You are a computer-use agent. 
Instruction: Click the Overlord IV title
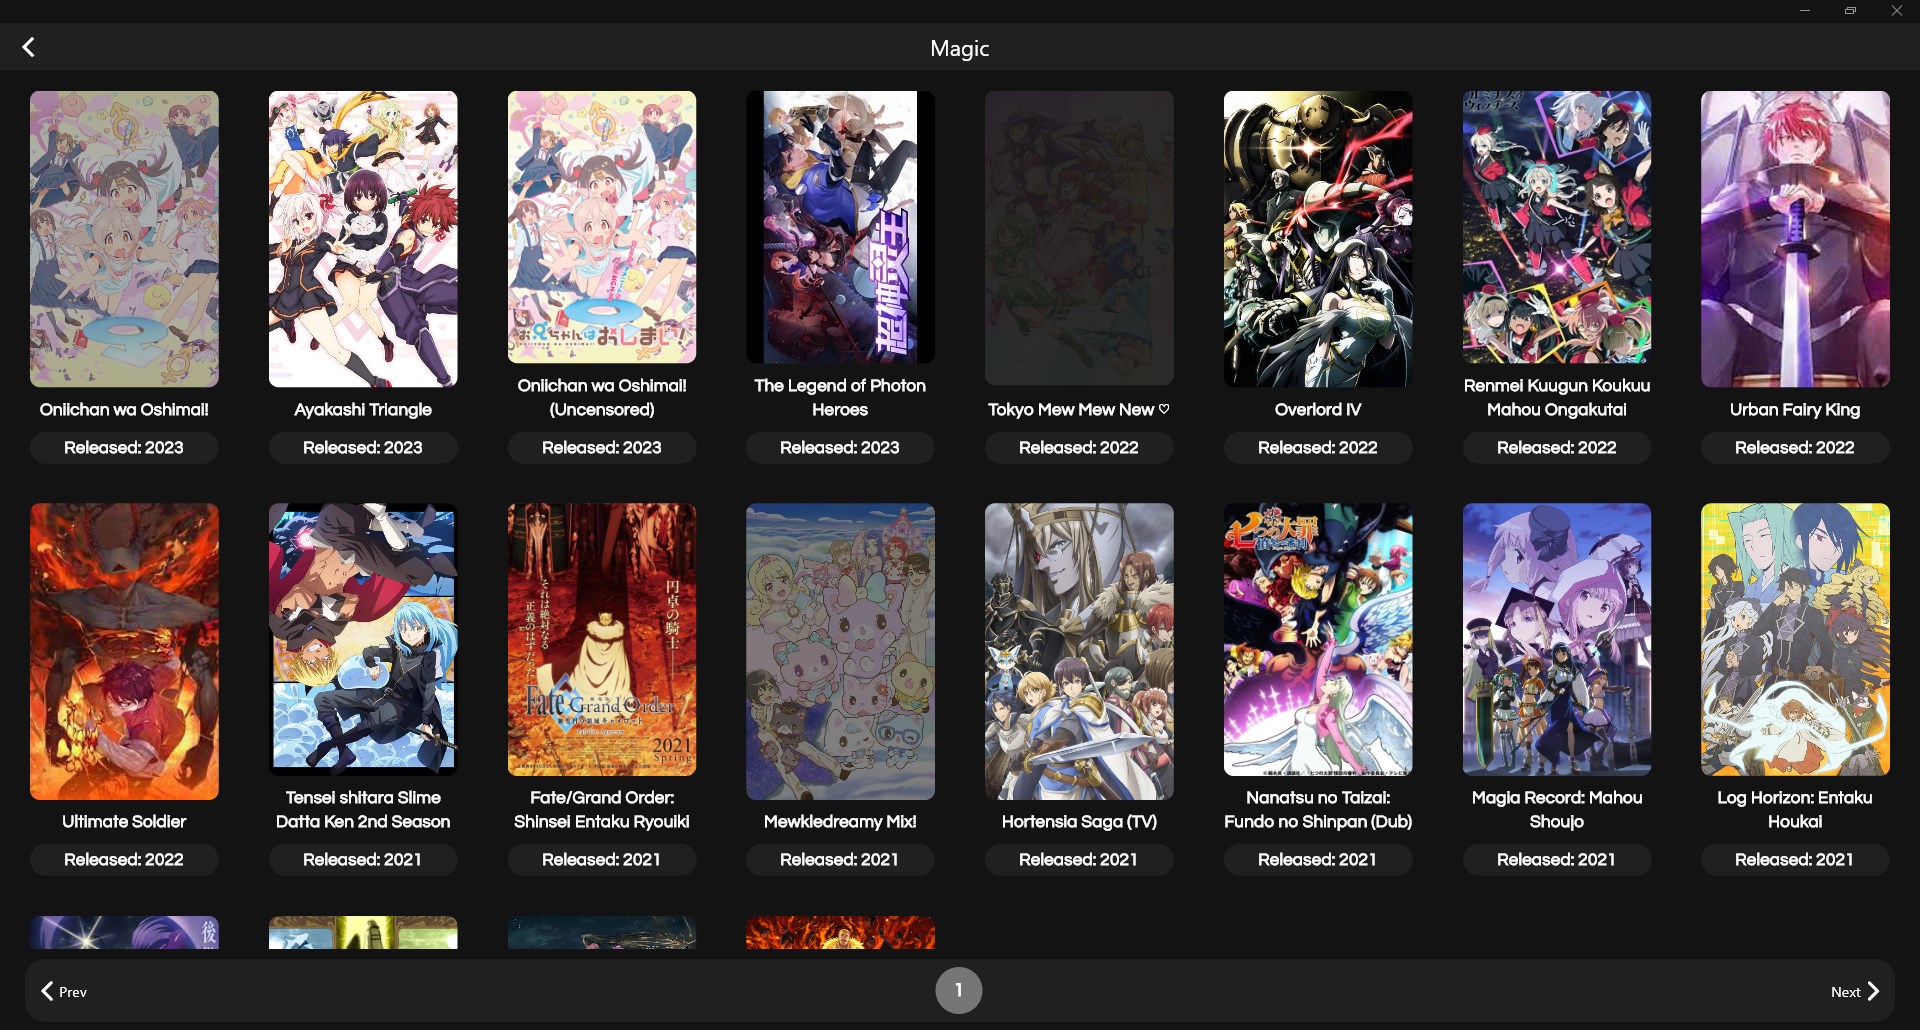point(1318,410)
